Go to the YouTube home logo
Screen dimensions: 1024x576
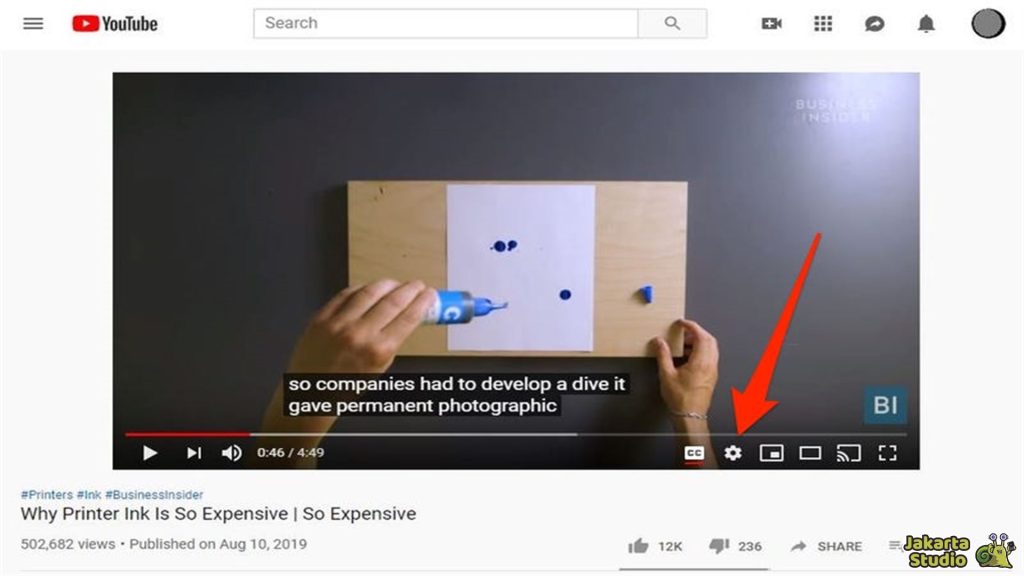(x=115, y=24)
